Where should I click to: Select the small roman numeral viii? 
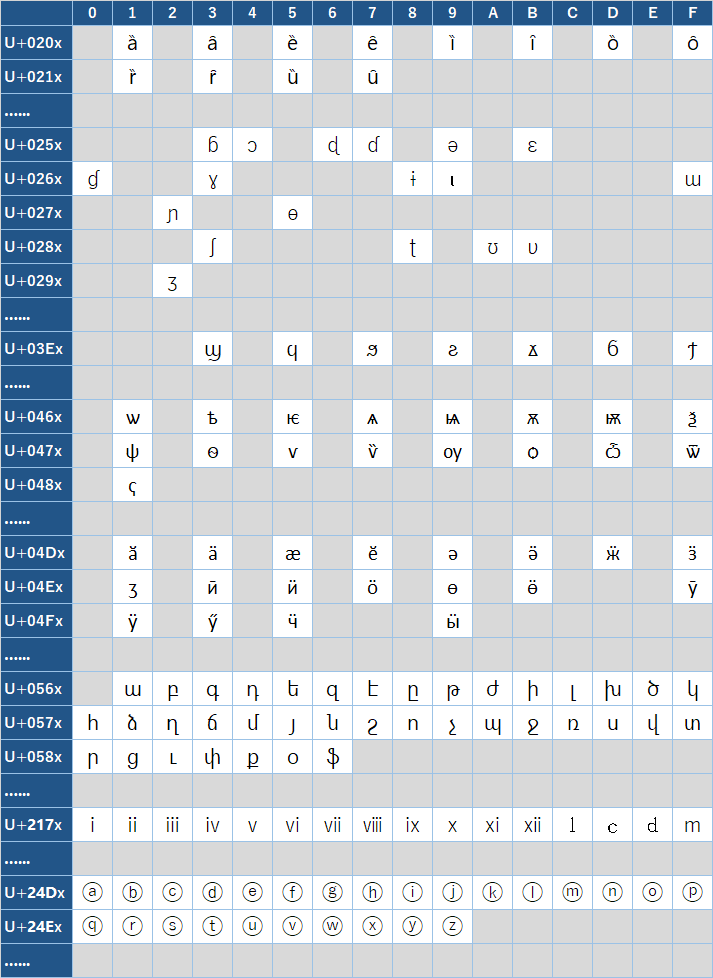pyautogui.click(x=372, y=825)
